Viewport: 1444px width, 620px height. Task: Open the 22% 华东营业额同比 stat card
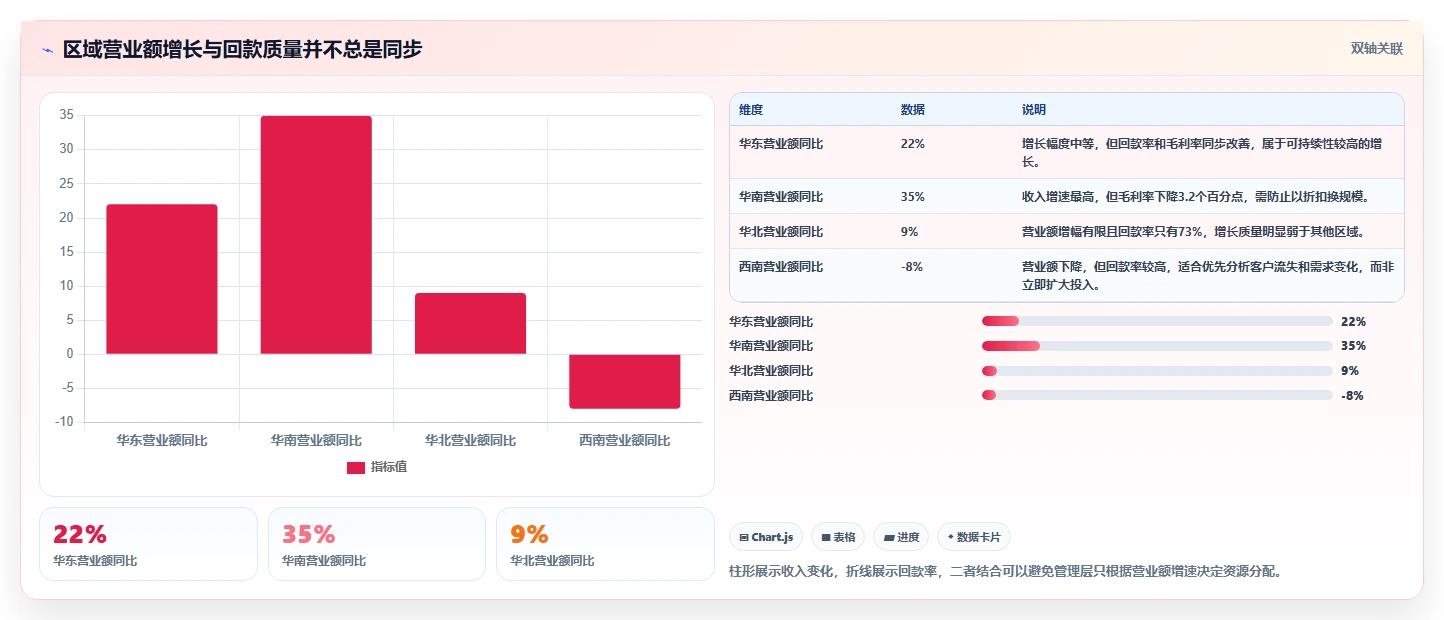coord(148,544)
